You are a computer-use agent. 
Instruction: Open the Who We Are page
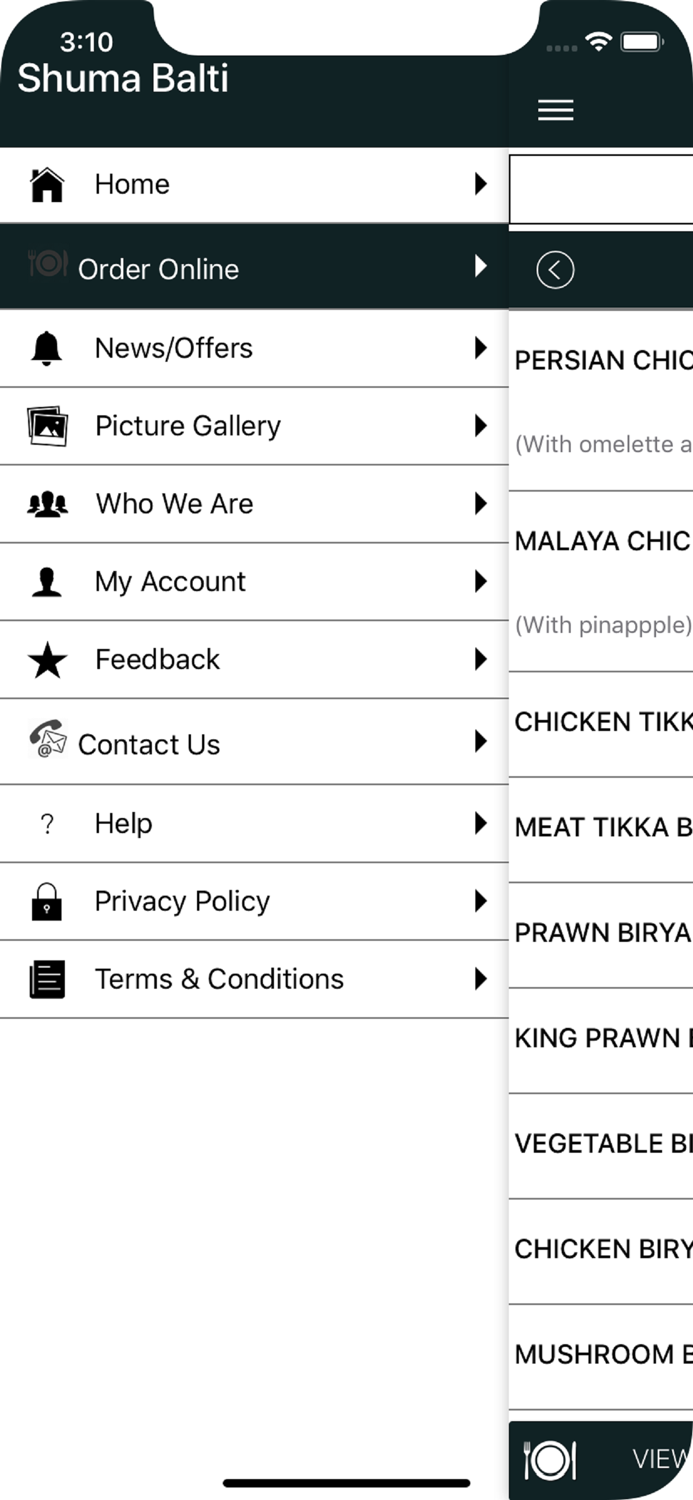pos(174,504)
